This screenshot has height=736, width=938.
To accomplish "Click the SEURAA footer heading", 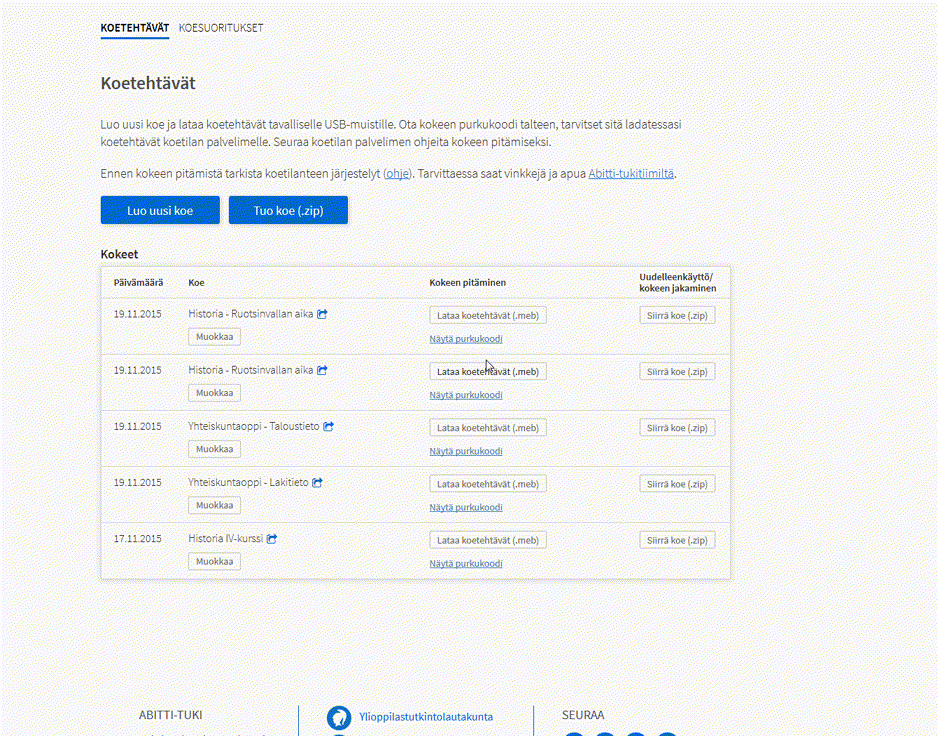I will point(583,715).
